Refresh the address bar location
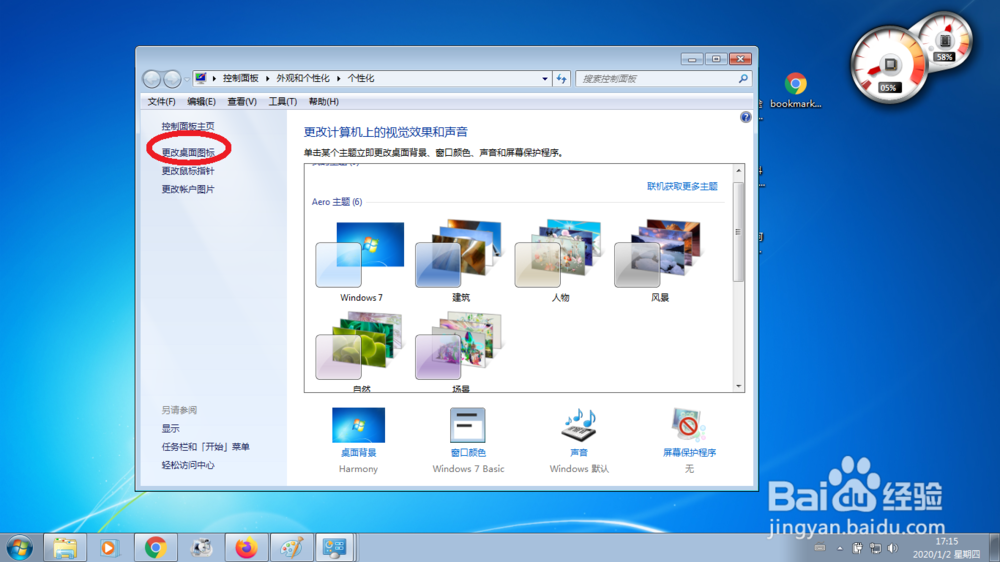 [x=561, y=78]
